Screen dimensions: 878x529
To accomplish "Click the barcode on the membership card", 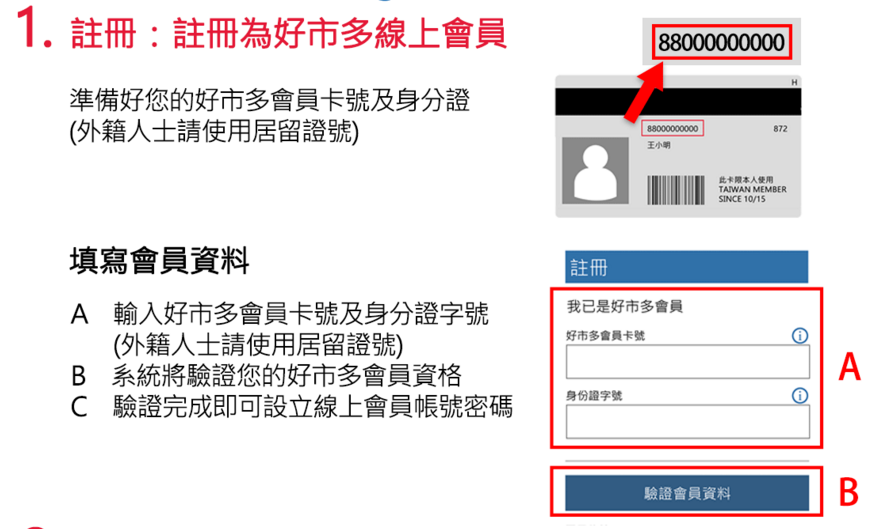I will (676, 190).
